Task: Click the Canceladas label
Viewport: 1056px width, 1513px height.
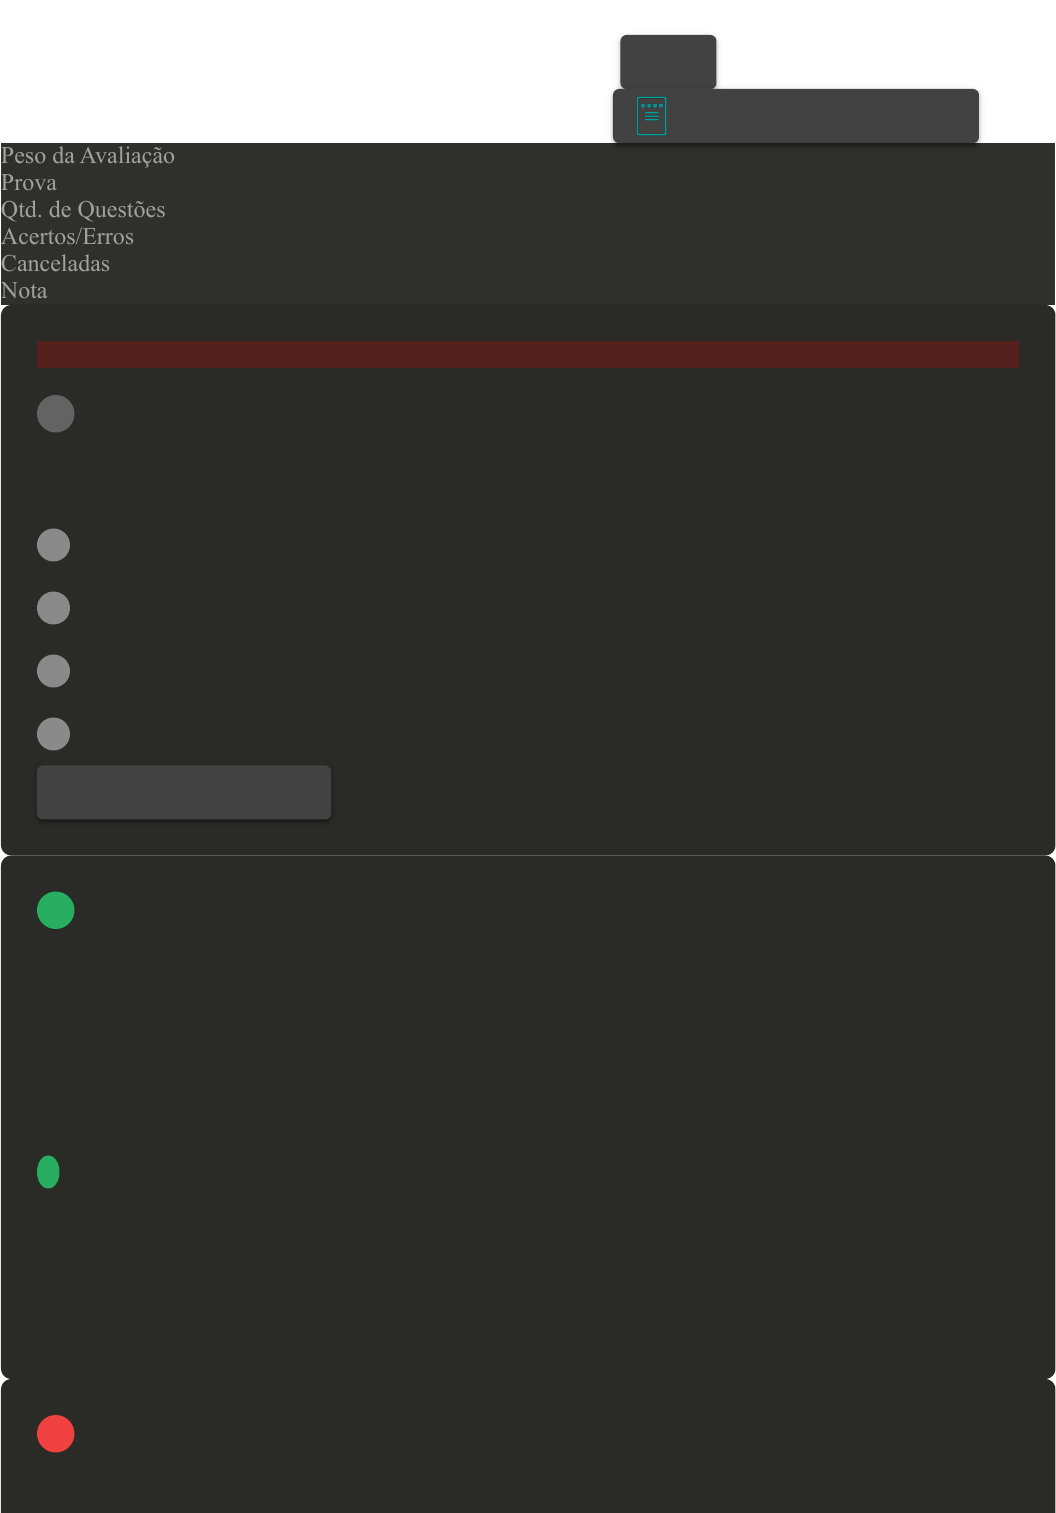Action: pyautogui.click(x=55, y=264)
